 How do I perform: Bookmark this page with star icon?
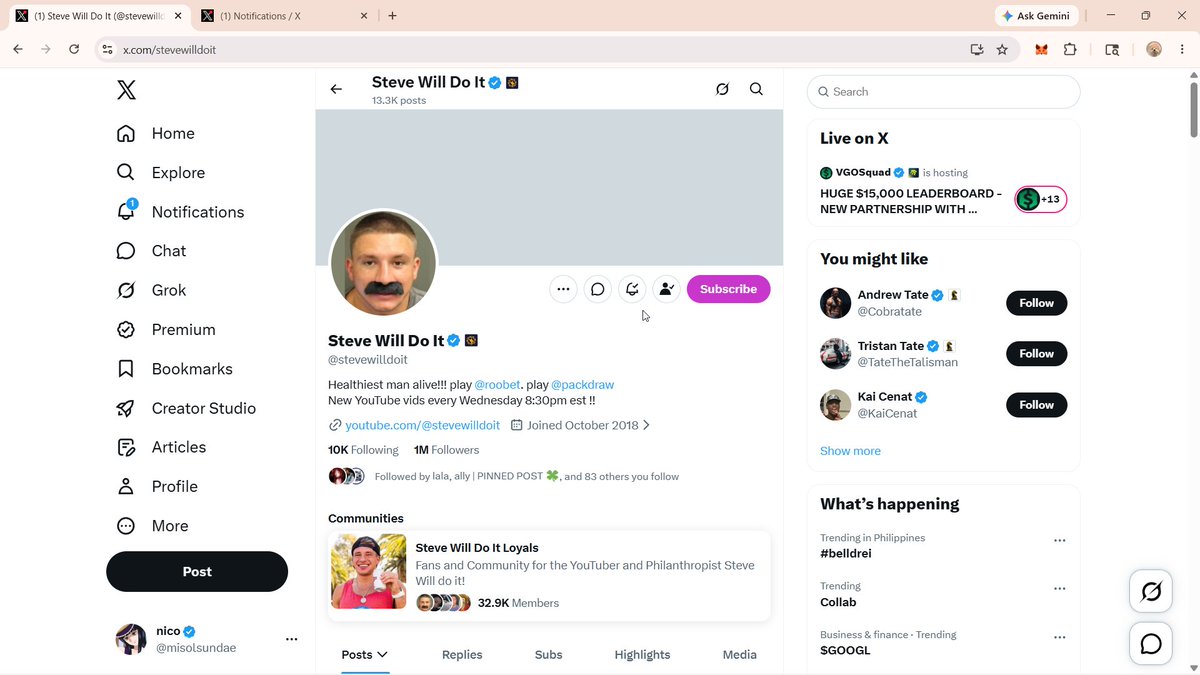[x=1002, y=49]
